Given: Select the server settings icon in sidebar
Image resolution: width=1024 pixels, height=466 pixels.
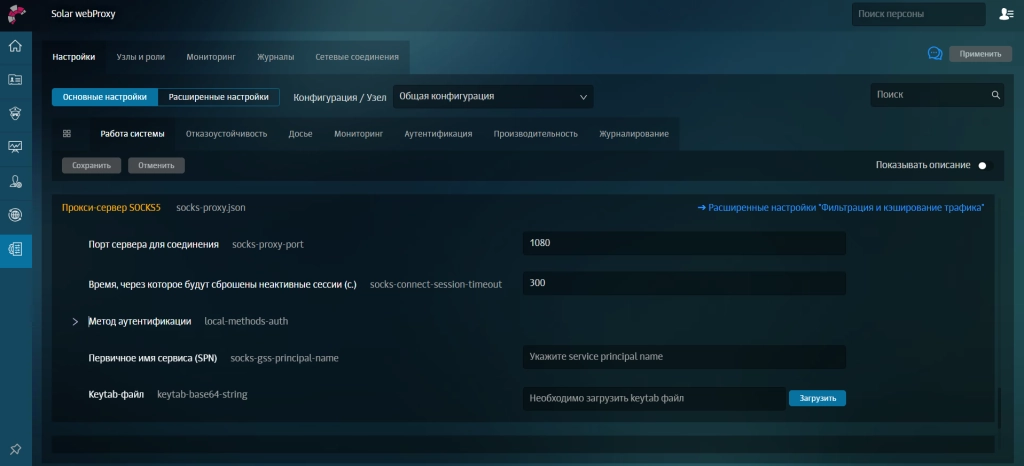Looking at the screenshot, I should click(x=15, y=249).
